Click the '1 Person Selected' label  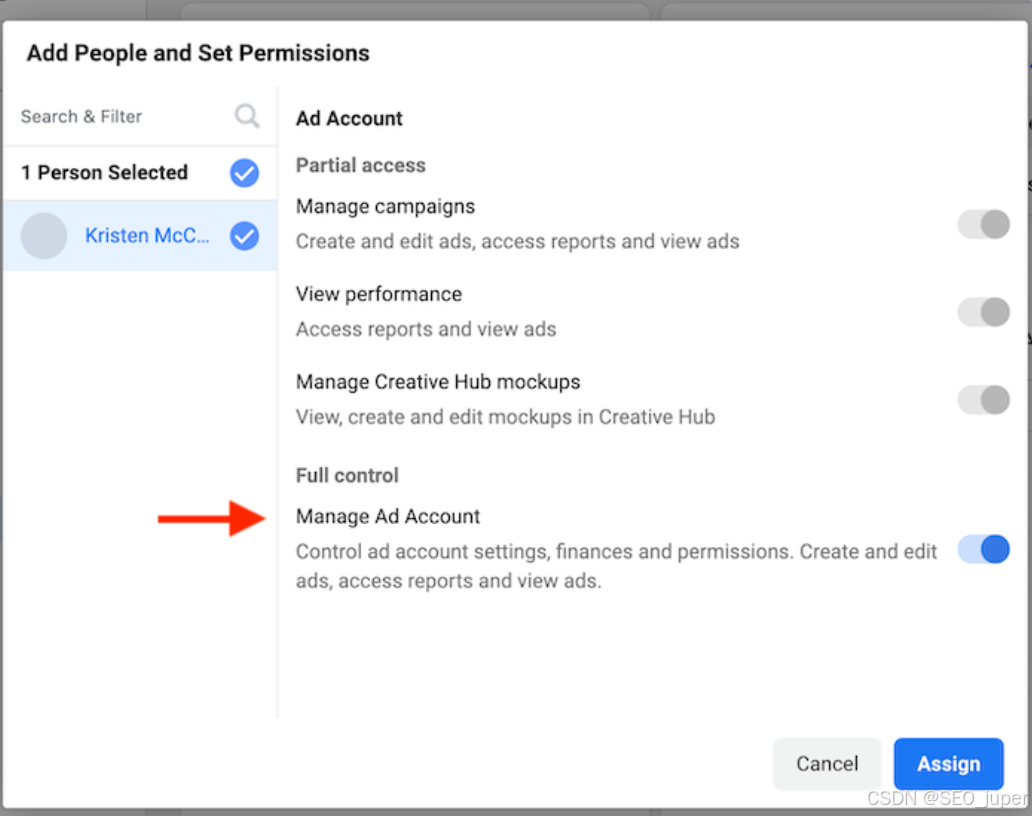coord(105,173)
